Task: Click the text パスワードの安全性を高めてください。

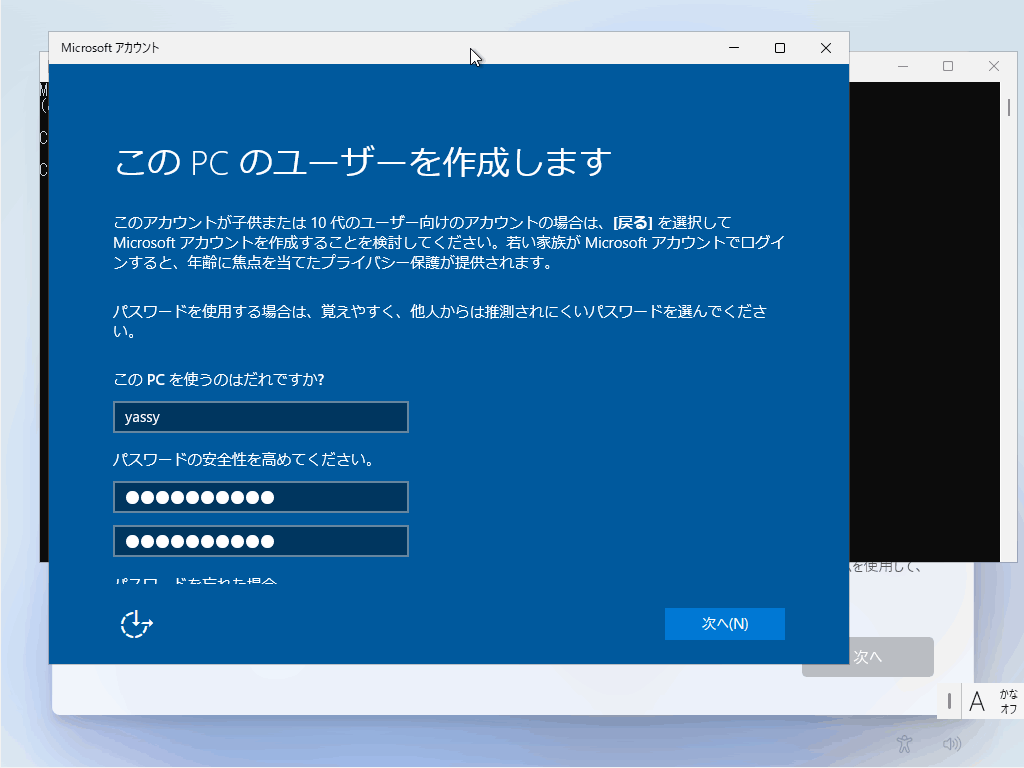Action: [244, 460]
